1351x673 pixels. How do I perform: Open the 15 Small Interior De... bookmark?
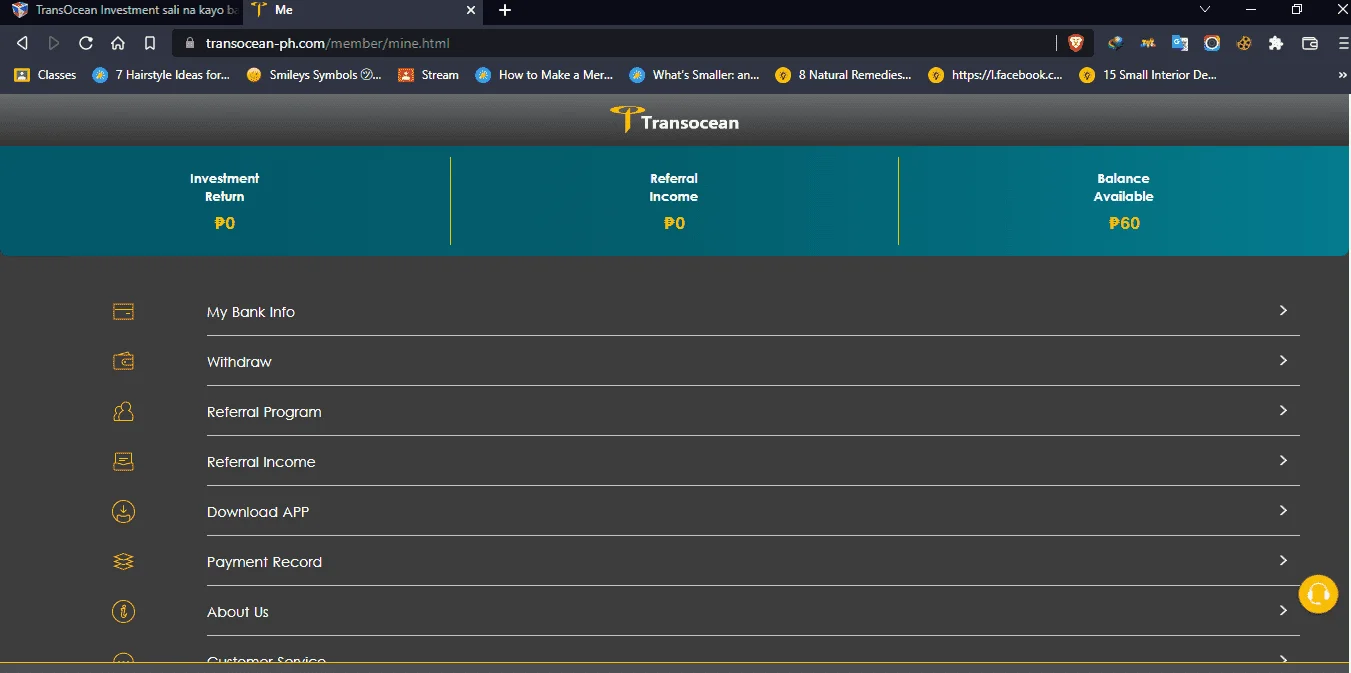coord(1148,75)
